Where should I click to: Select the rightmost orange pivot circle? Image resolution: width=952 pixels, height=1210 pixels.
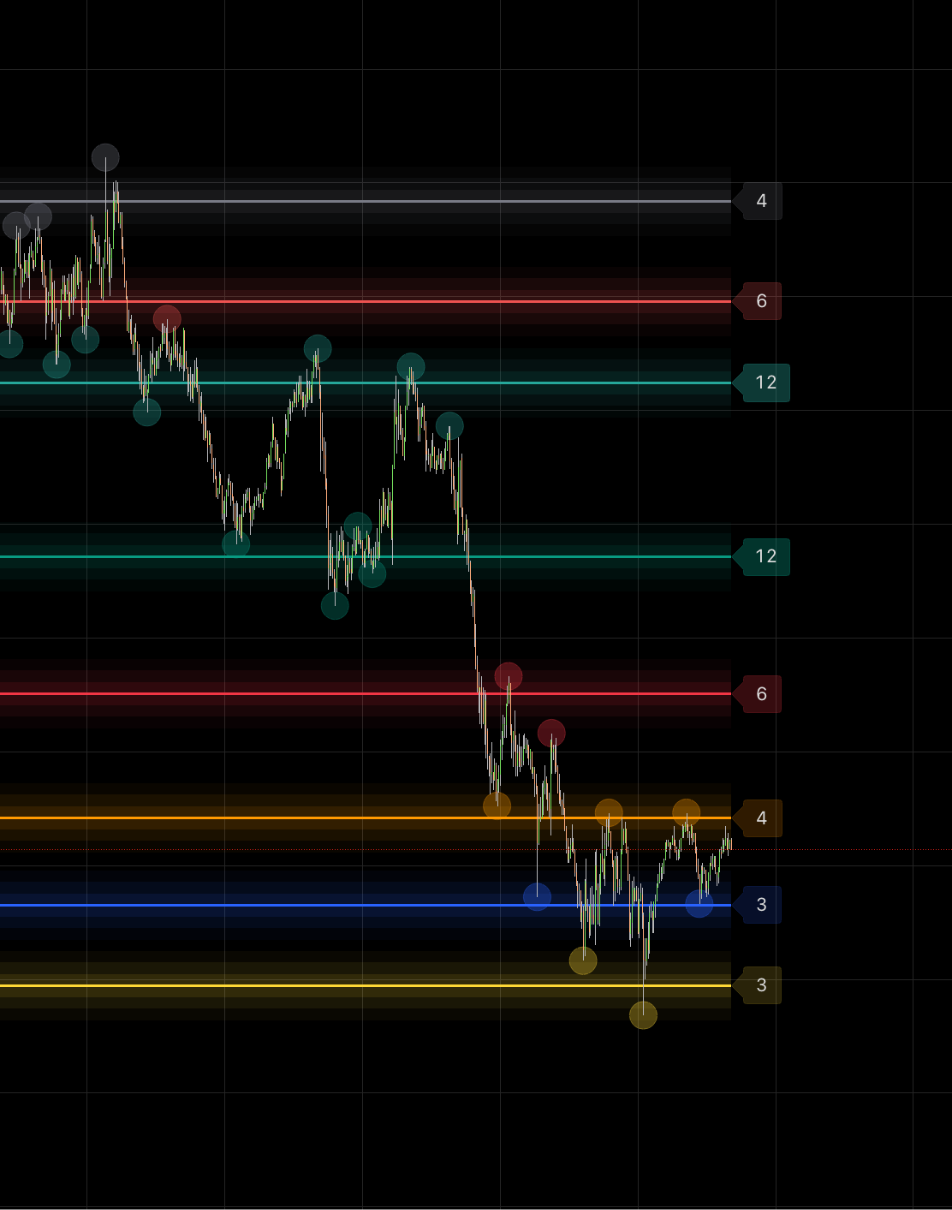[x=686, y=812]
